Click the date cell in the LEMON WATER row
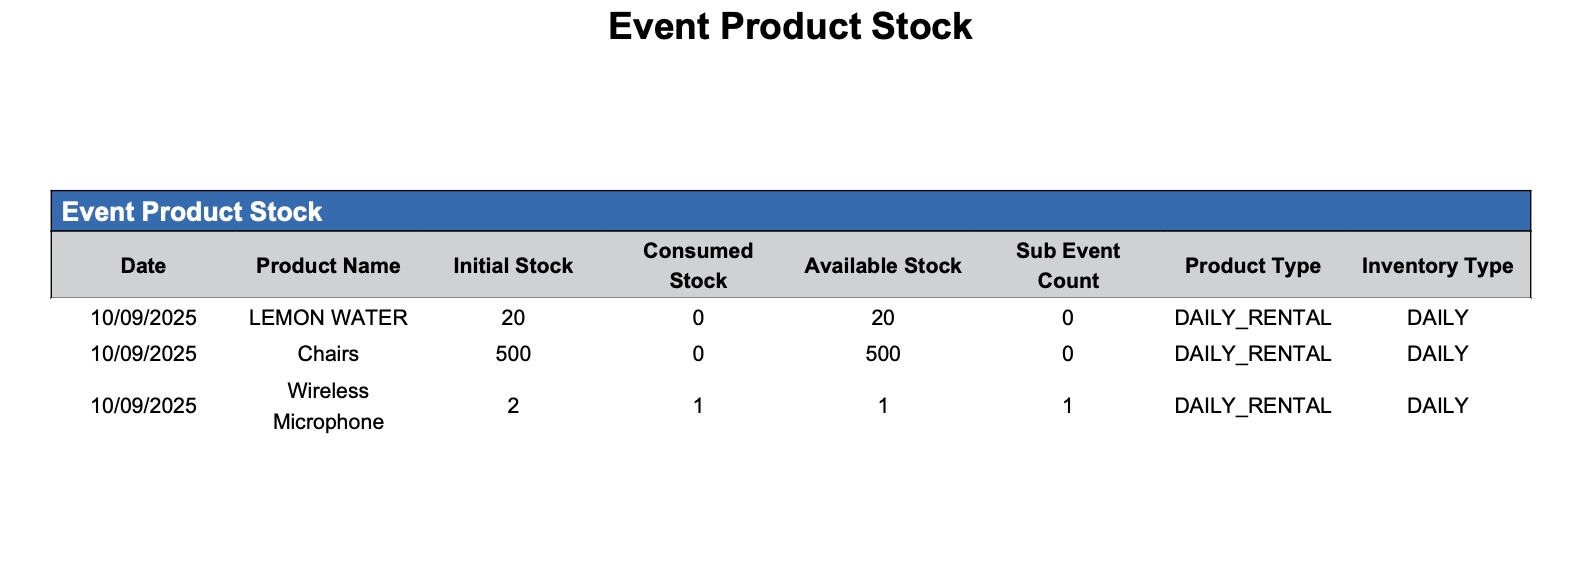 click(143, 318)
